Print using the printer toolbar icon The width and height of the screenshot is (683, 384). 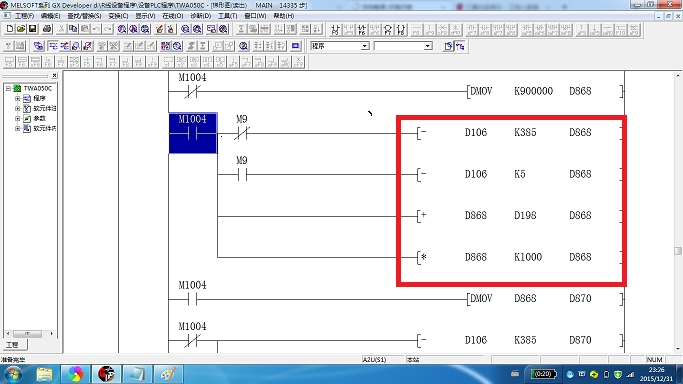pyautogui.click(x=47, y=29)
